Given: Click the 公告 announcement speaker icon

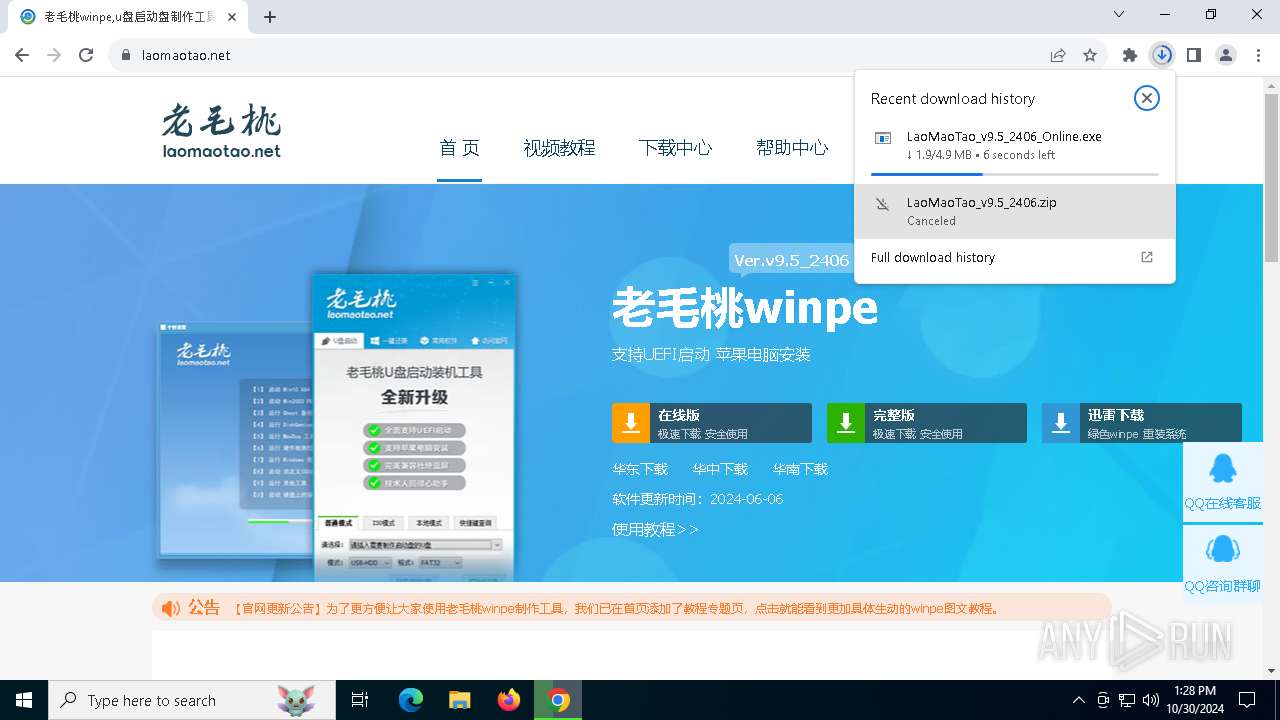Looking at the screenshot, I should (171, 608).
